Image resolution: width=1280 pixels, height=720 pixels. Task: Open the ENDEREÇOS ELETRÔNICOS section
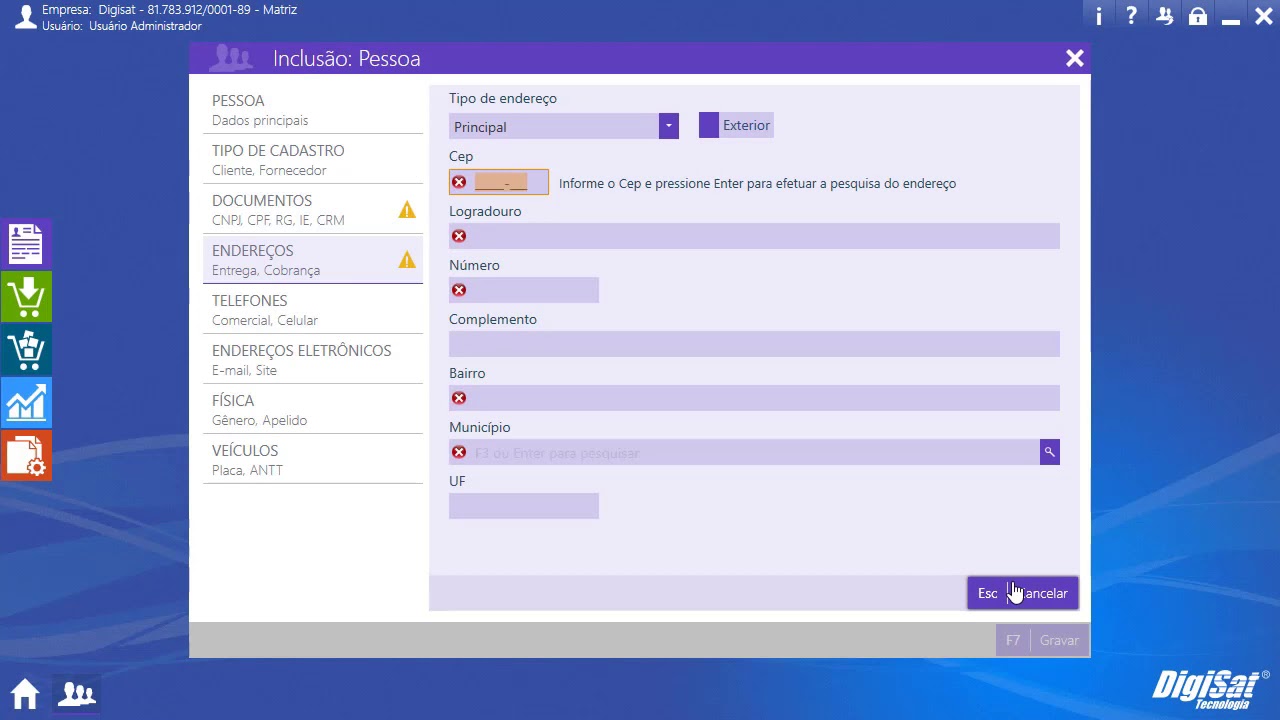pyautogui.click(x=313, y=359)
